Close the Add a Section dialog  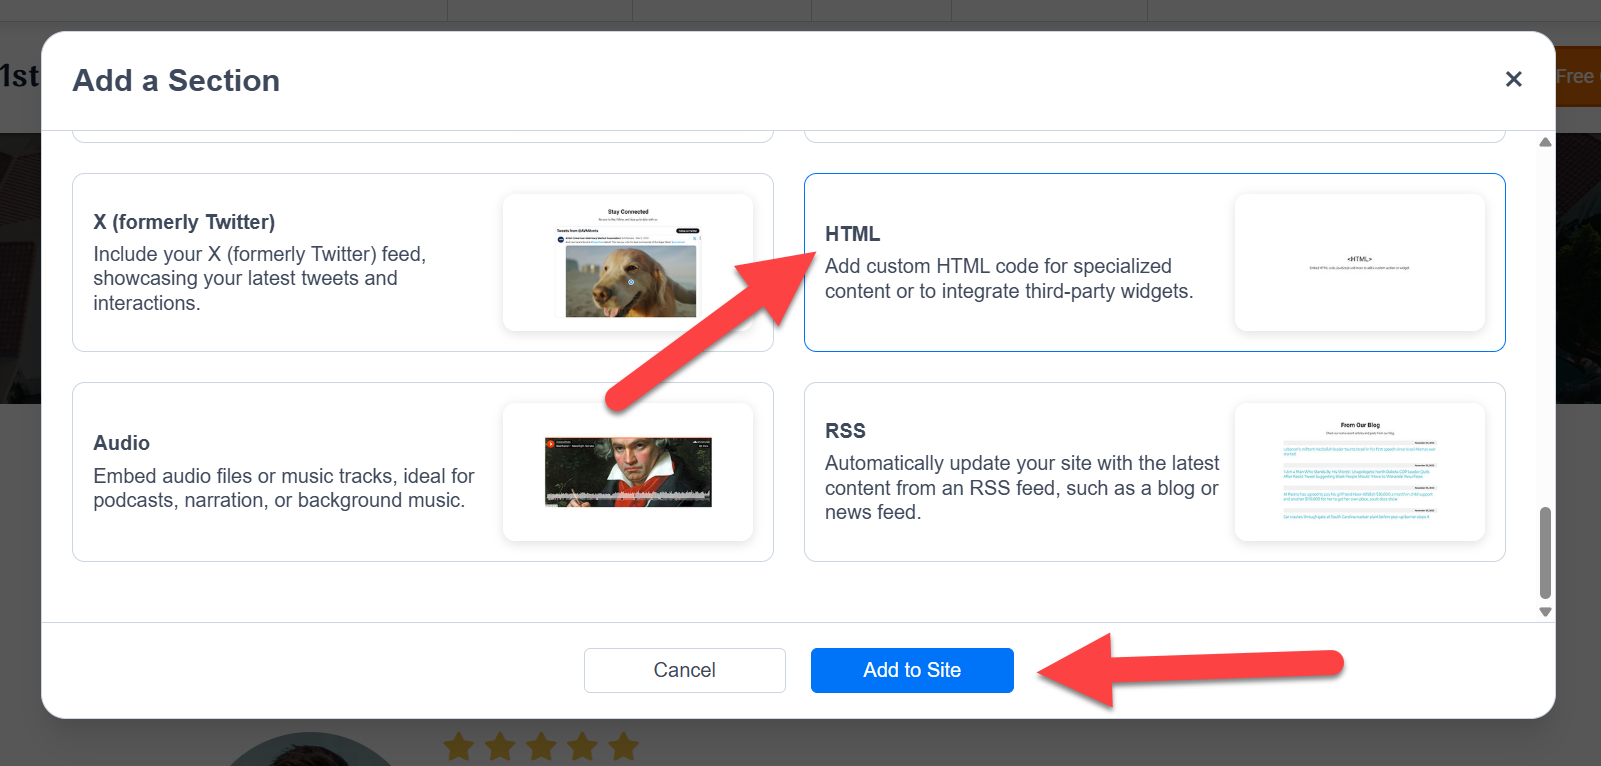click(x=1513, y=79)
